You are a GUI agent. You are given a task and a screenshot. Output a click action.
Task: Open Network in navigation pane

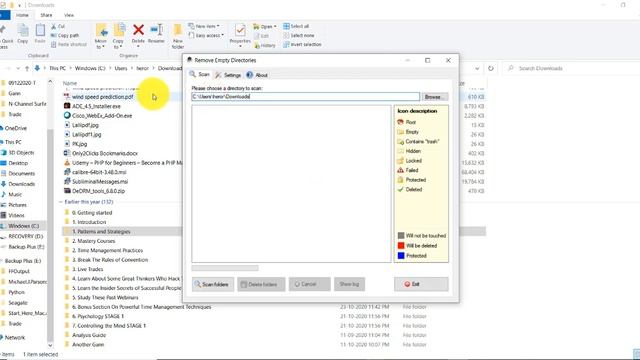click(x=15, y=338)
